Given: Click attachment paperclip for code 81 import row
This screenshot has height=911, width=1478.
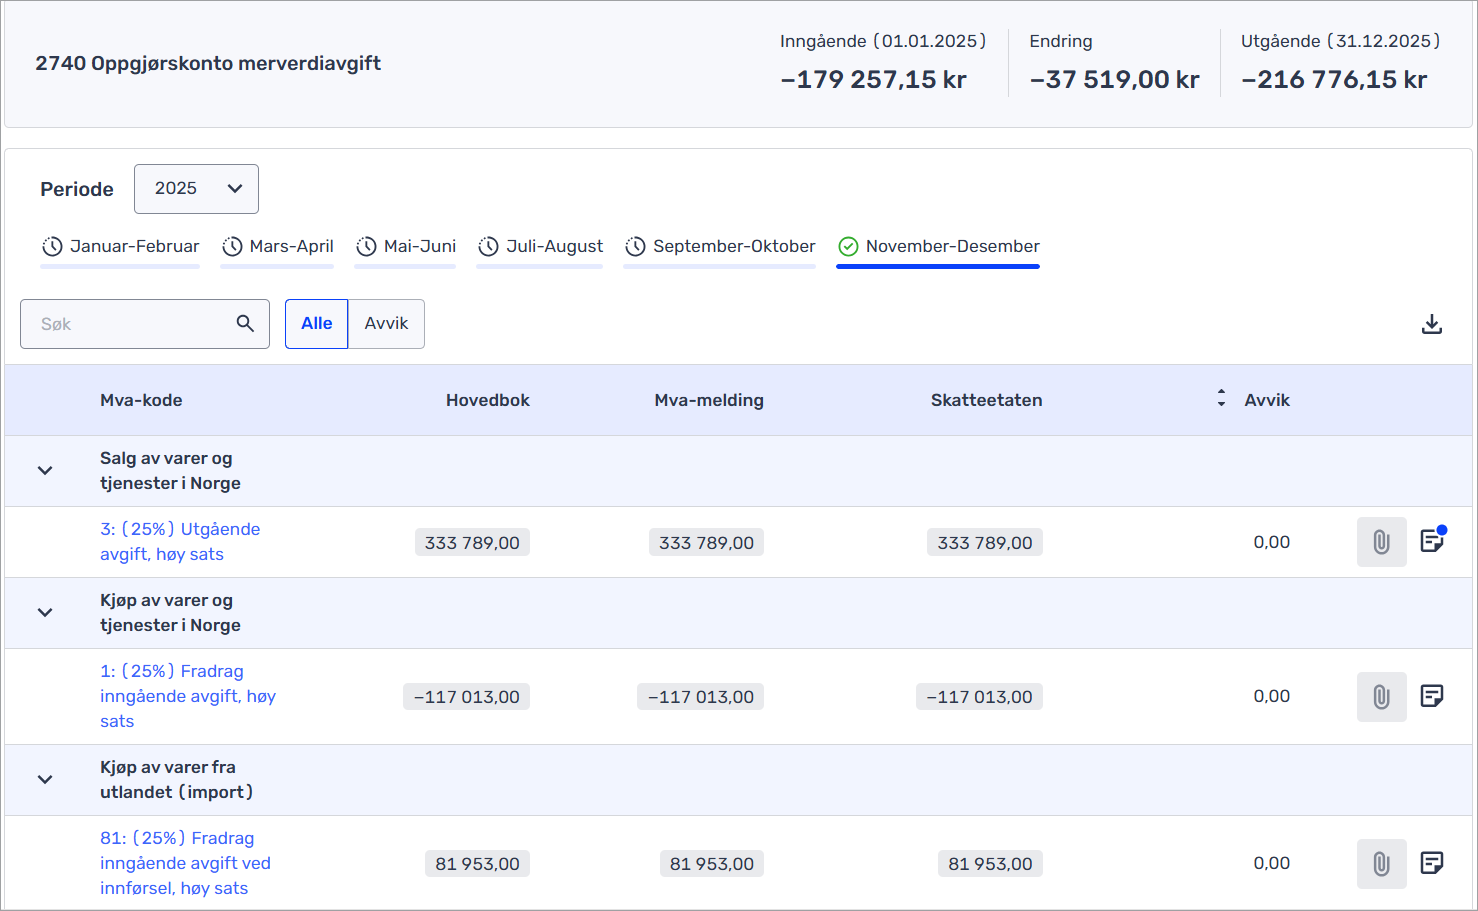Looking at the screenshot, I should 1381,864.
